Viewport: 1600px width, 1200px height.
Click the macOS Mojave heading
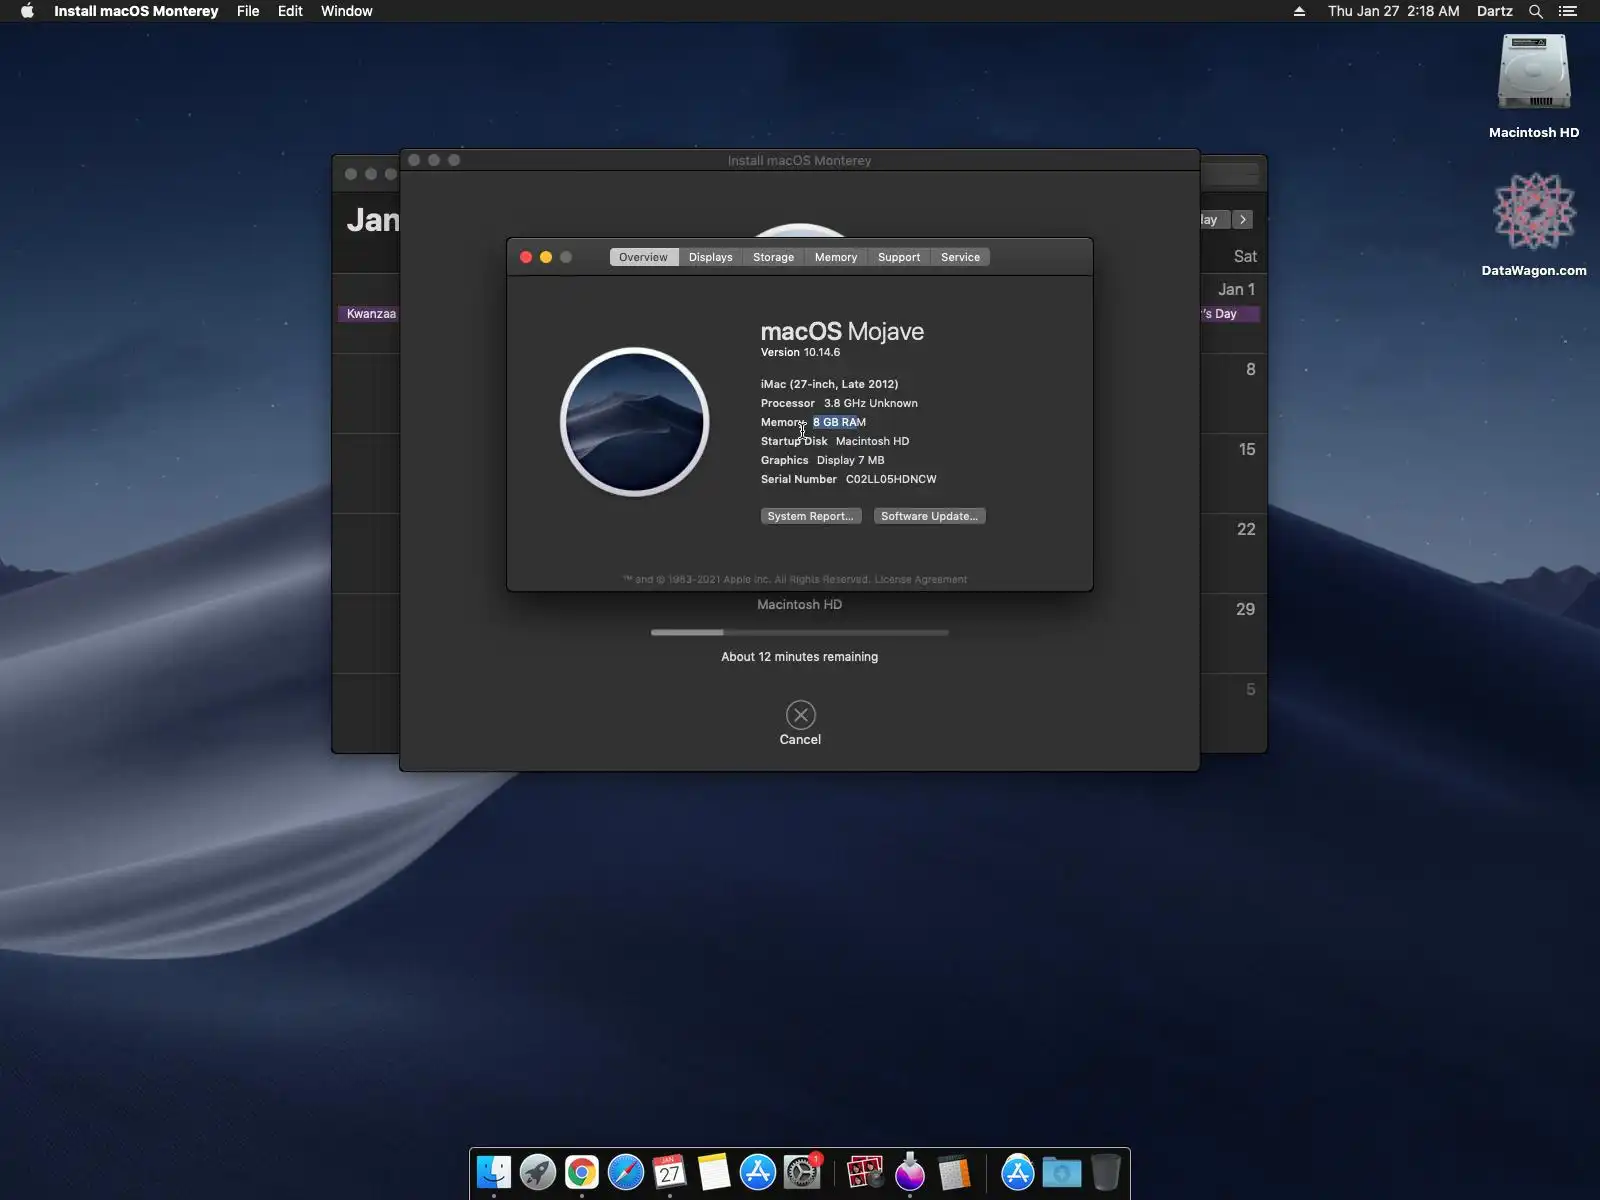pyautogui.click(x=842, y=331)
